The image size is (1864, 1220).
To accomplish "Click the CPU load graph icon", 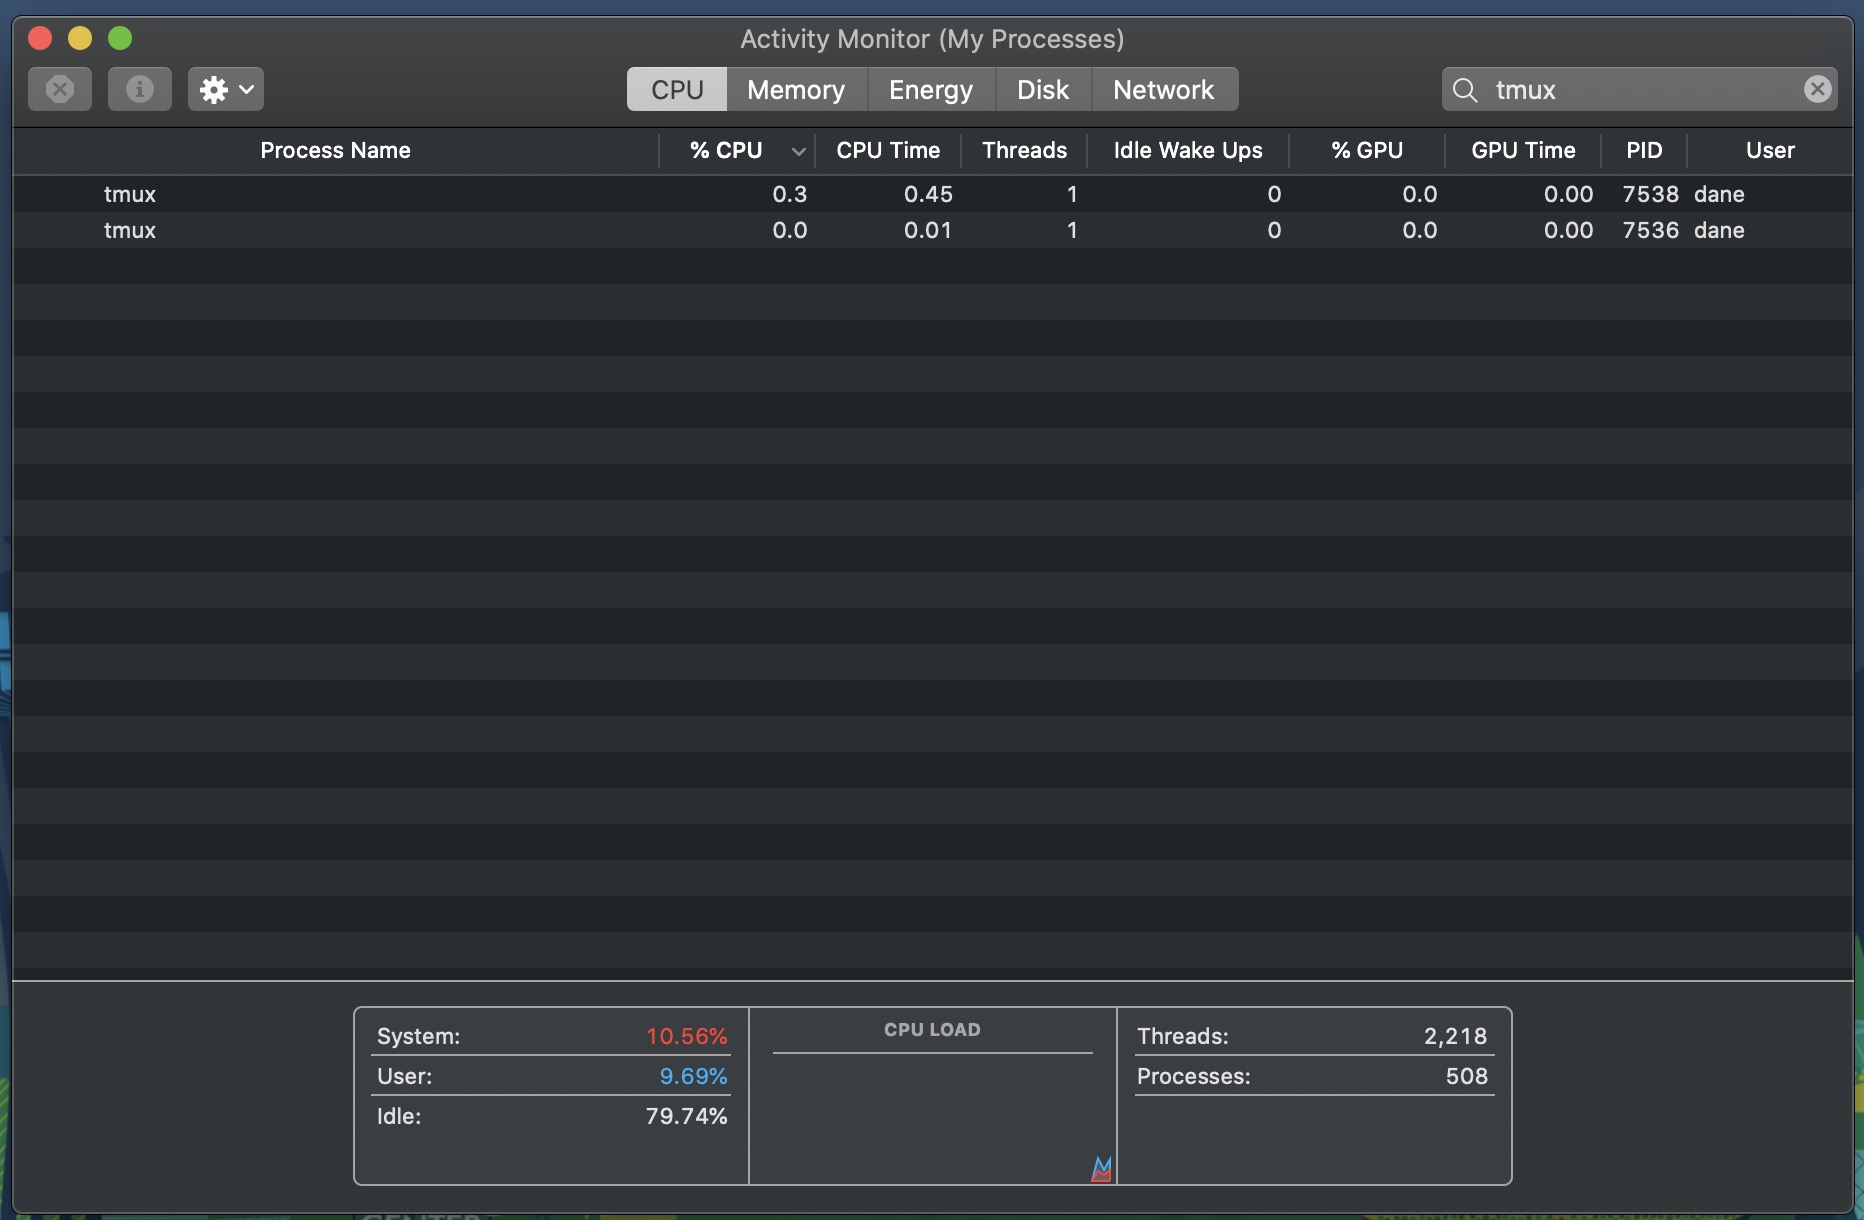I will (1100, 1168).
